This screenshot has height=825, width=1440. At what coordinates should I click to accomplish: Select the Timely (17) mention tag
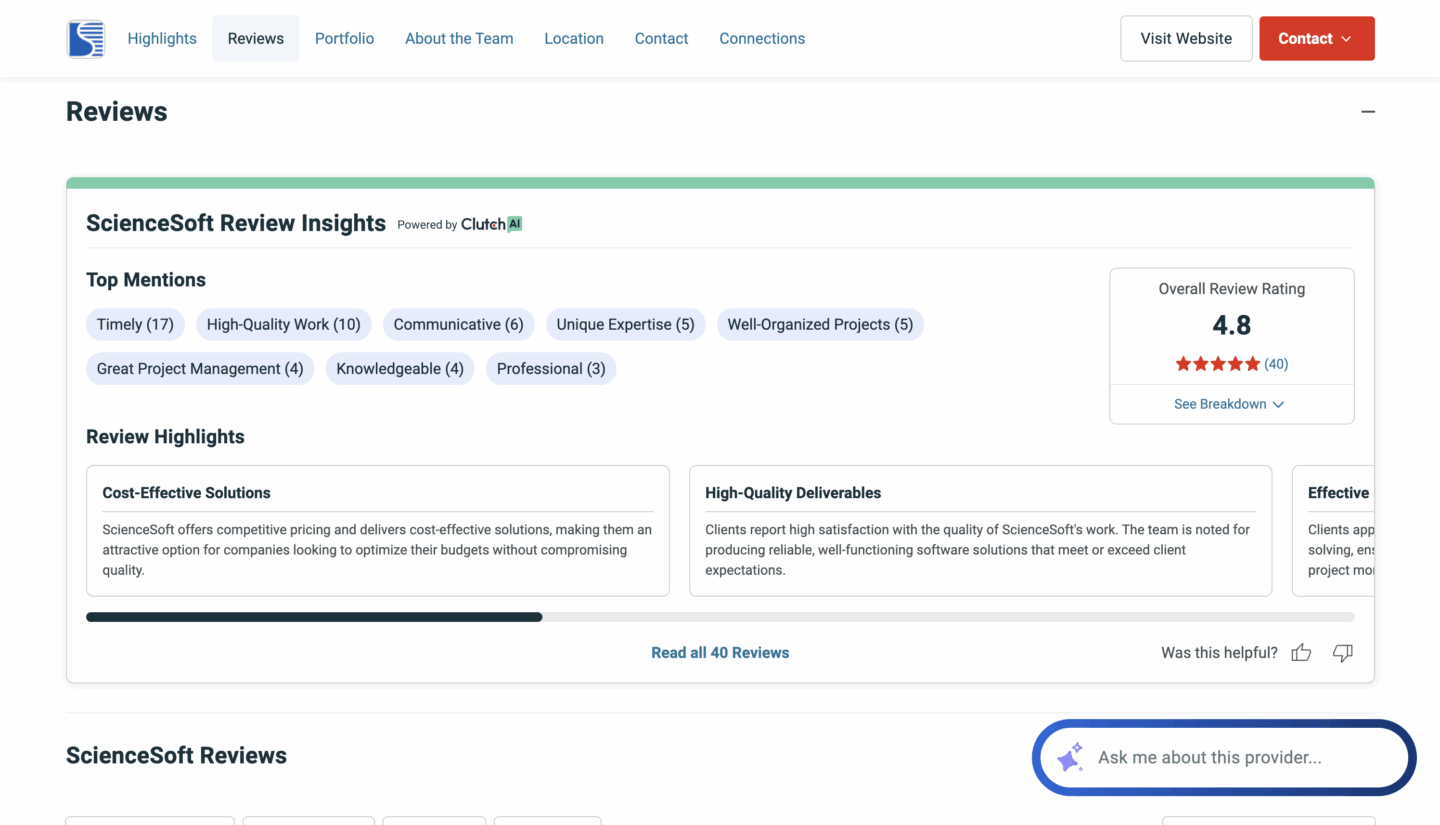pos(135,324)
